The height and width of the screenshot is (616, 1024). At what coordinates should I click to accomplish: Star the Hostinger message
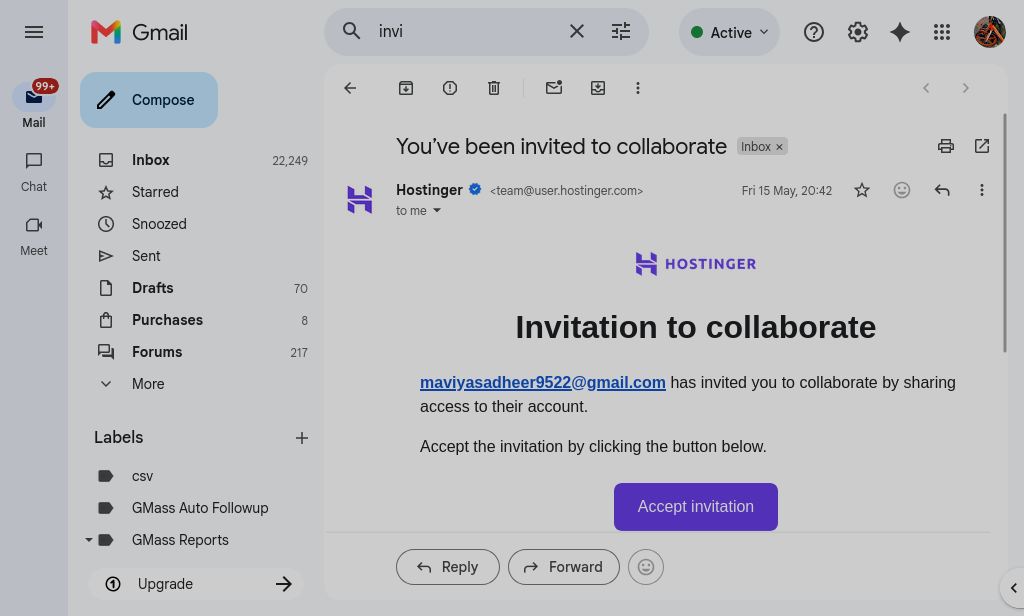click(x=862, y=190)
